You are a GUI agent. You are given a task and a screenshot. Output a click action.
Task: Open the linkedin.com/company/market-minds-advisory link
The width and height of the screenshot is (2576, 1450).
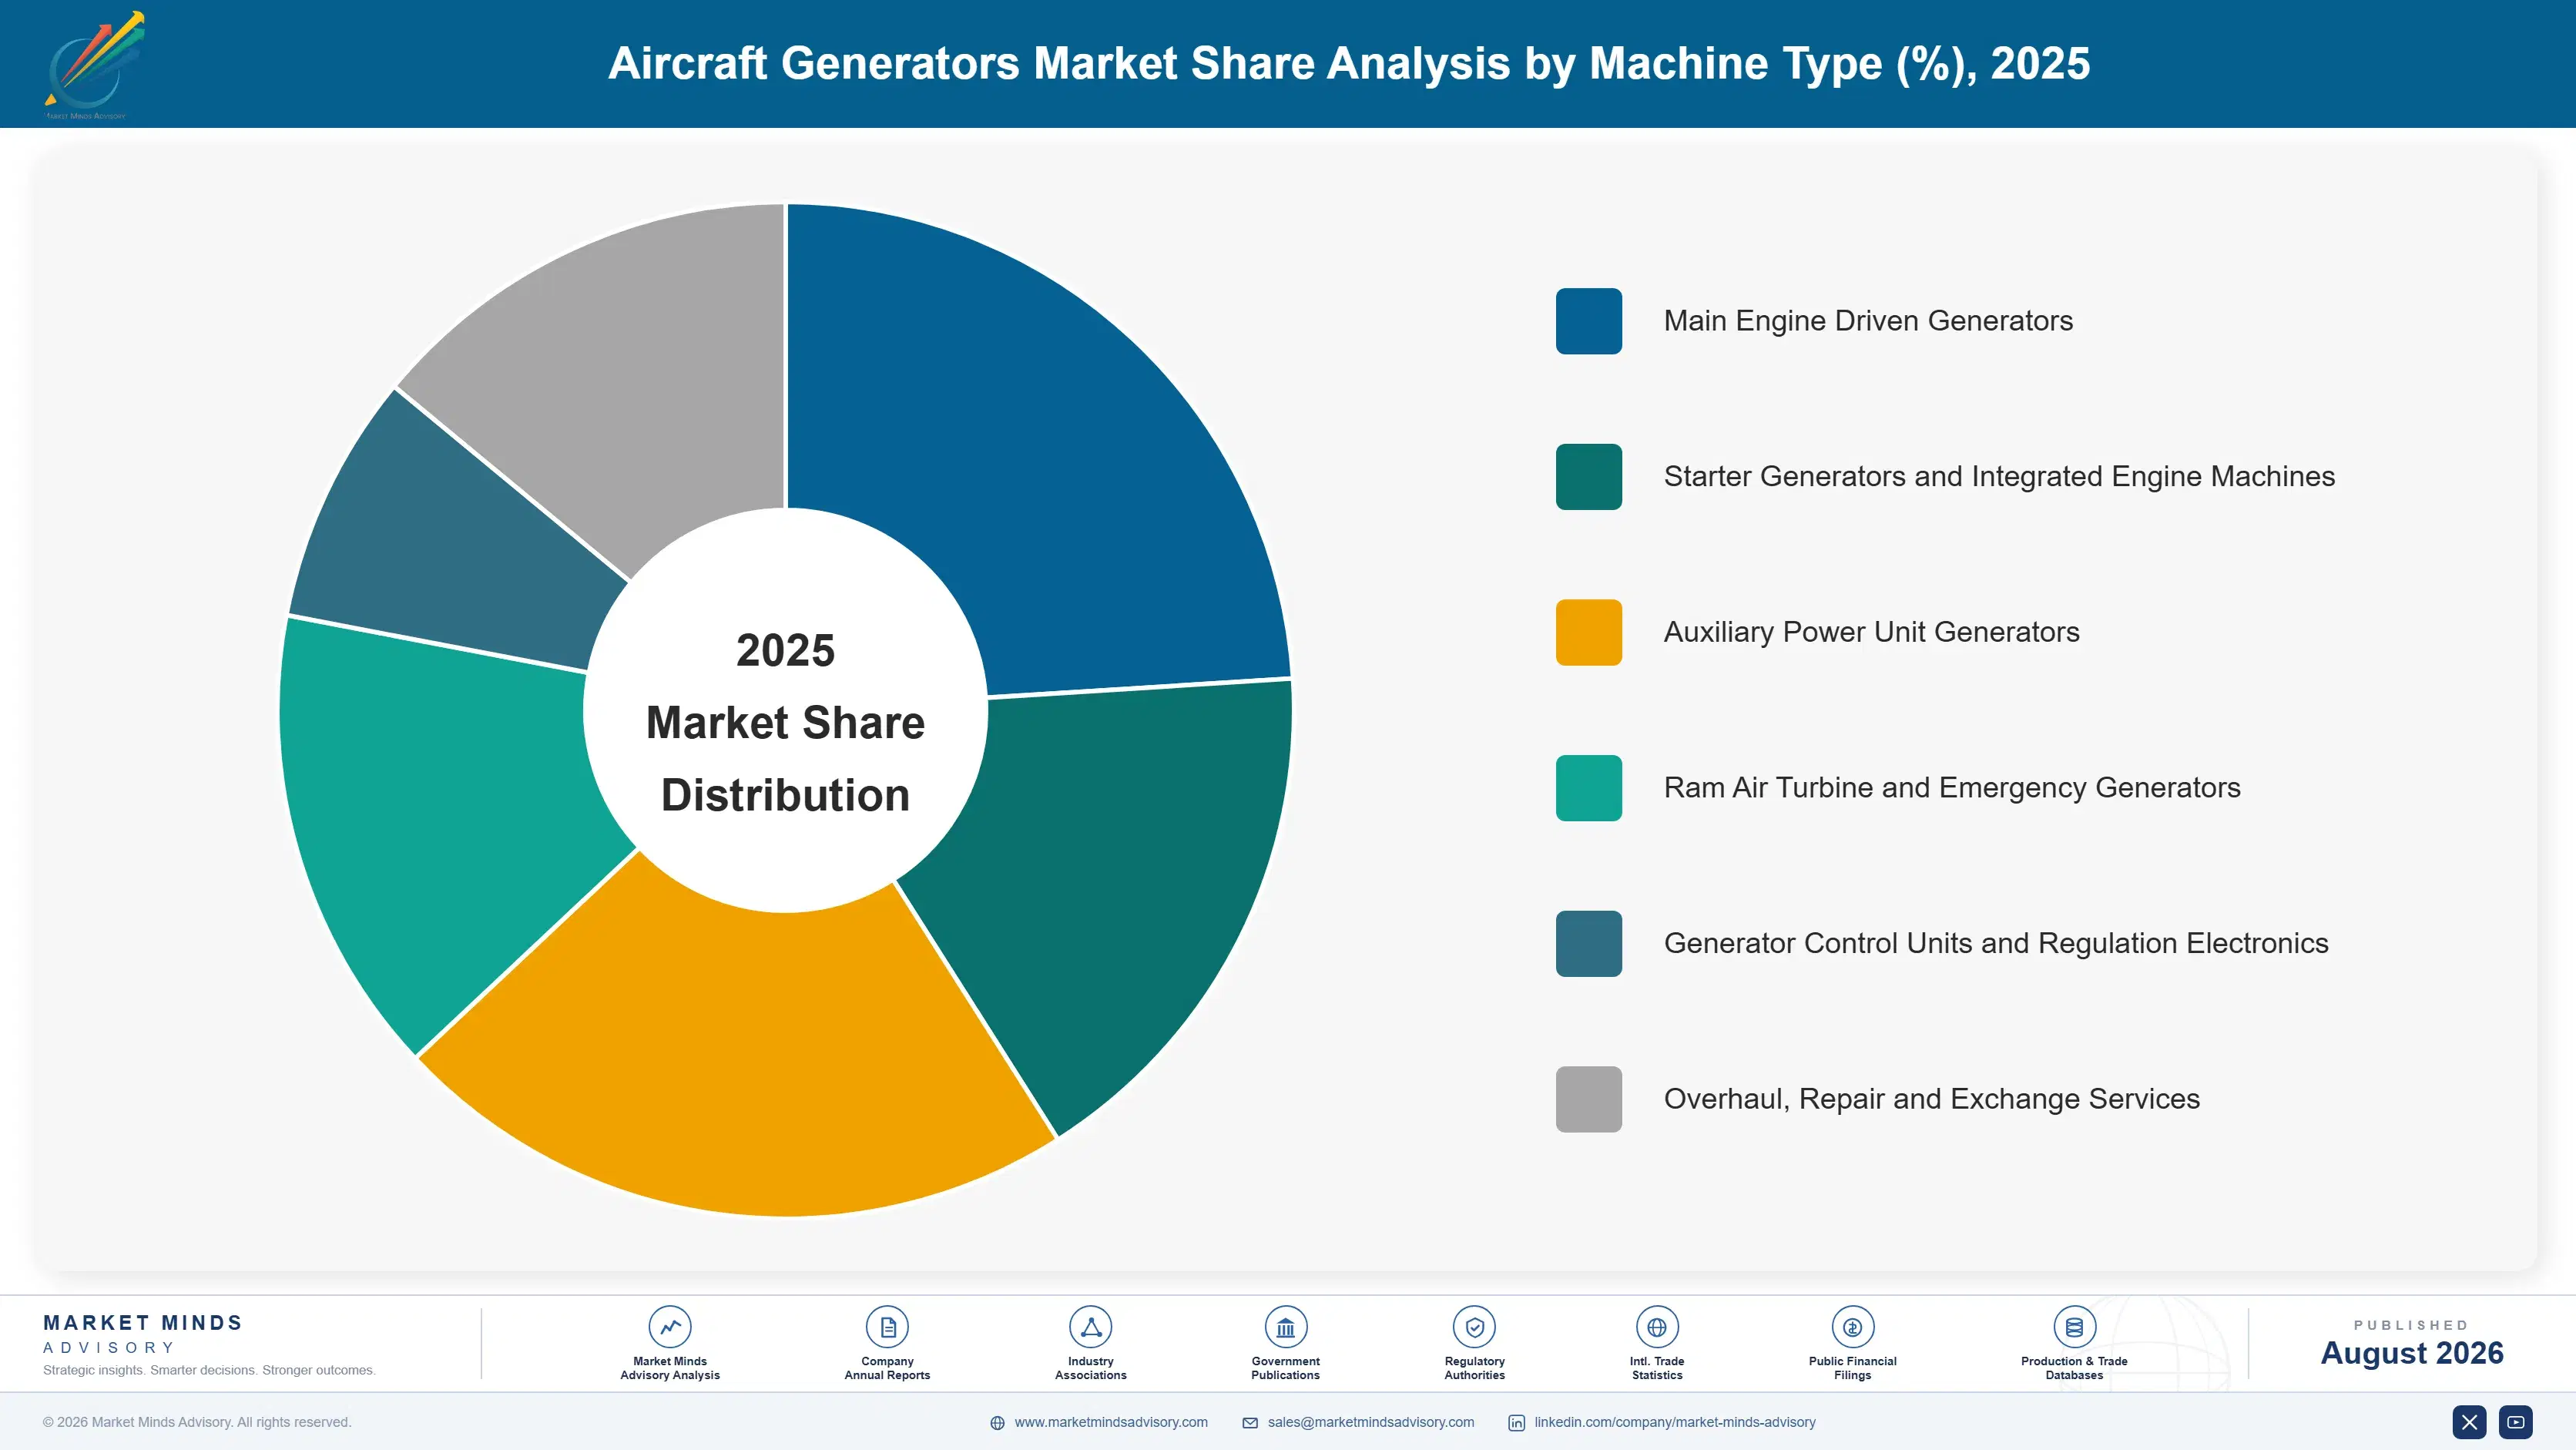point(1675,1422)
